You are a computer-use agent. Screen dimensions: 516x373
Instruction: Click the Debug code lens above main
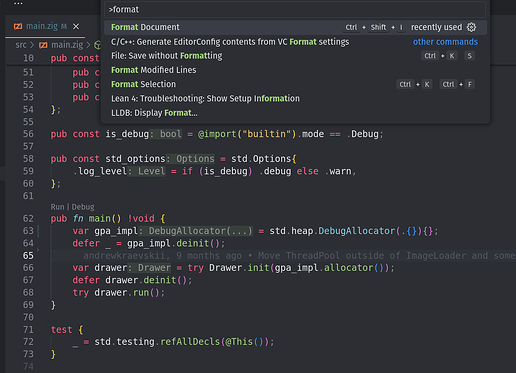[x=83, y=207]
